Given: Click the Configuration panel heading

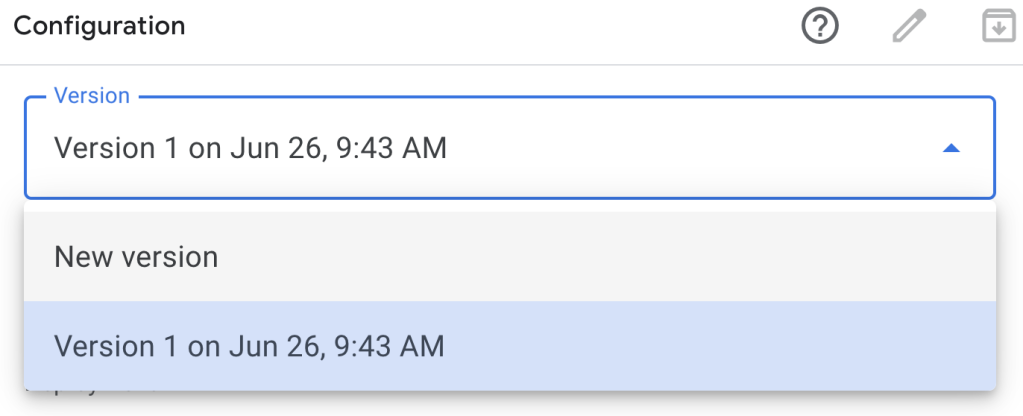Looking at the screenshot, I should (99, 26).
